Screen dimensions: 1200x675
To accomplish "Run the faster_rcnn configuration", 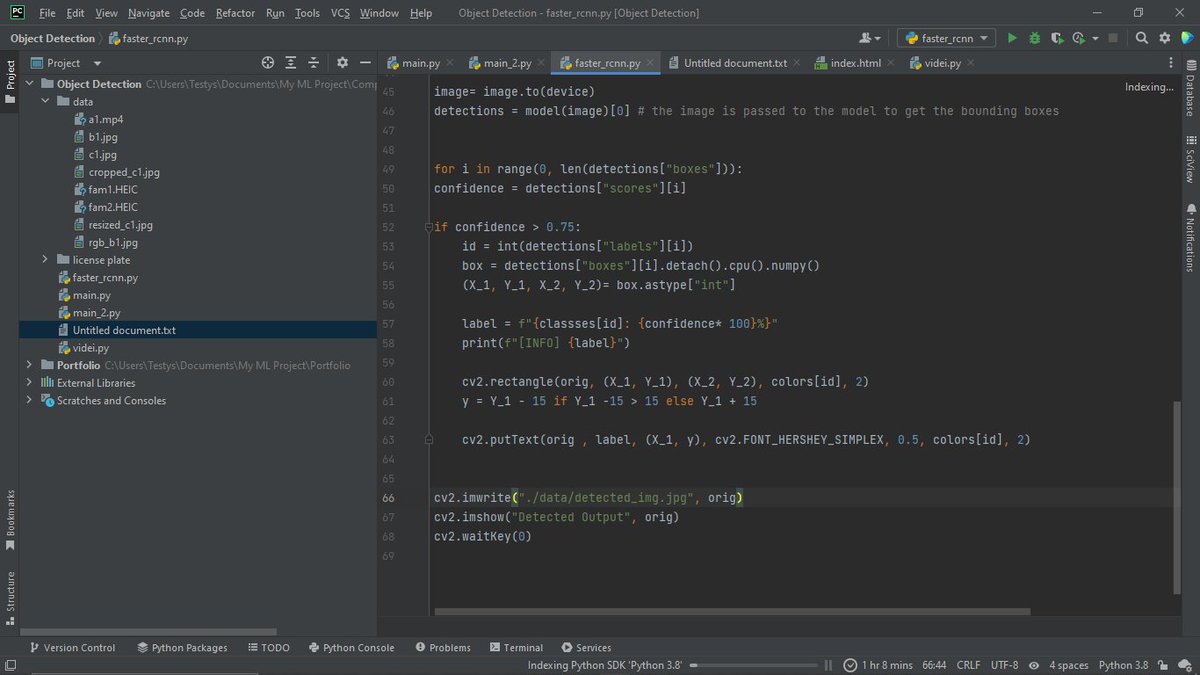I will coord(1012,37).
